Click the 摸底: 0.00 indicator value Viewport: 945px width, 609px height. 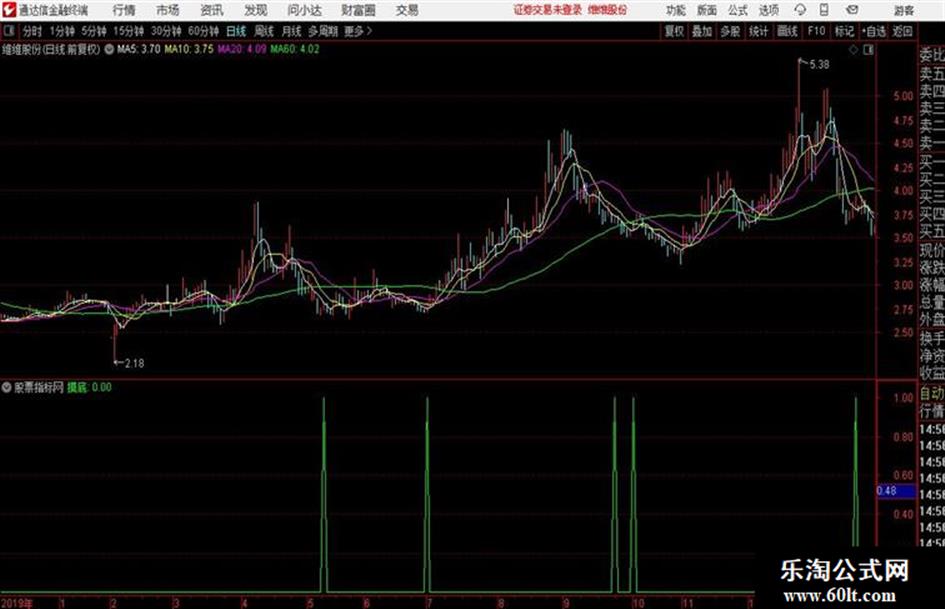[x=89, y=387]
